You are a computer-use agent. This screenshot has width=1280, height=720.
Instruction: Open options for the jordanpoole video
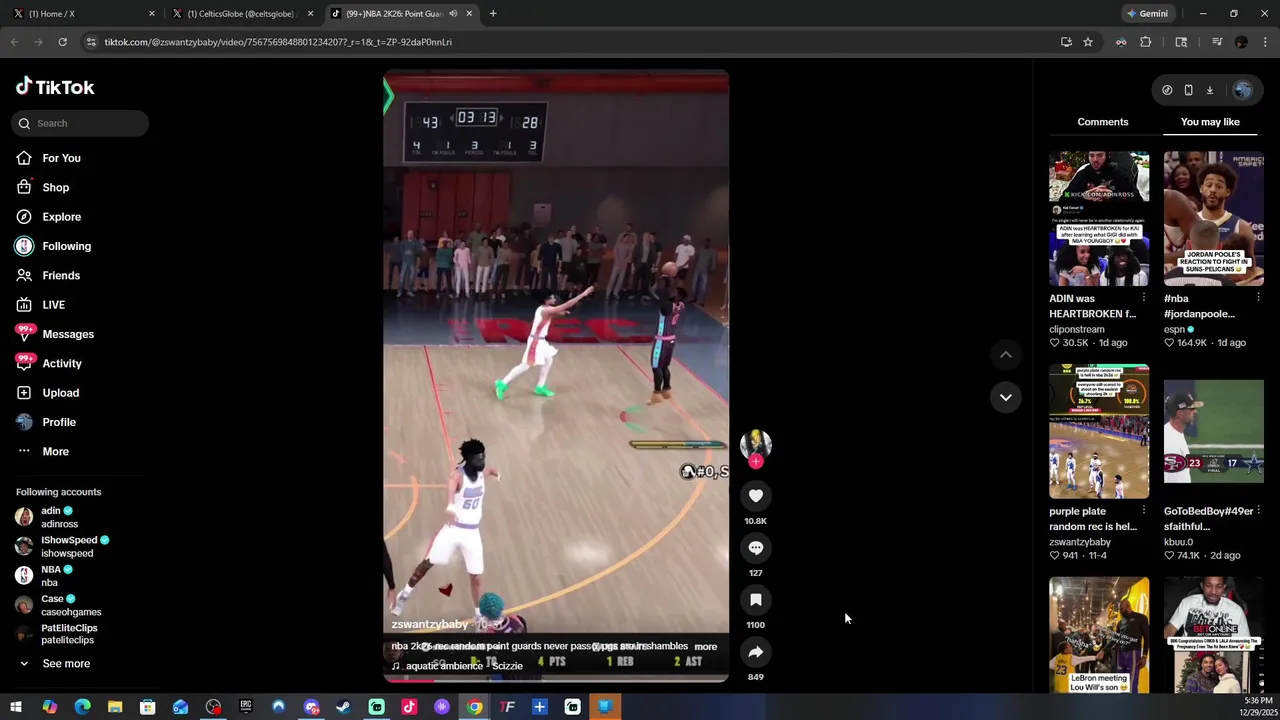[x=1258, y=298]
